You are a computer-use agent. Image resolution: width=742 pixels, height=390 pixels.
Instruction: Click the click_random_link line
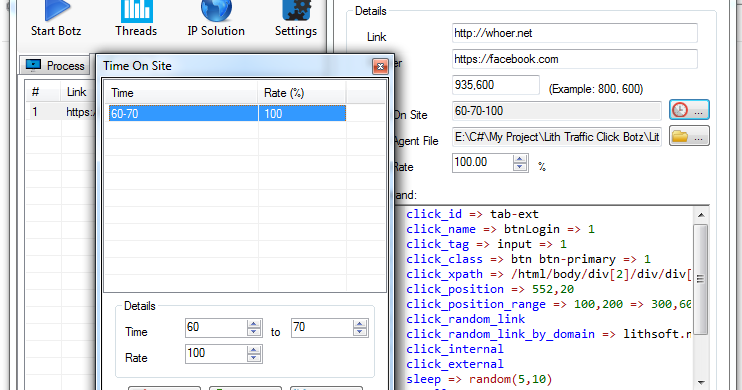[x=466, y=319]
